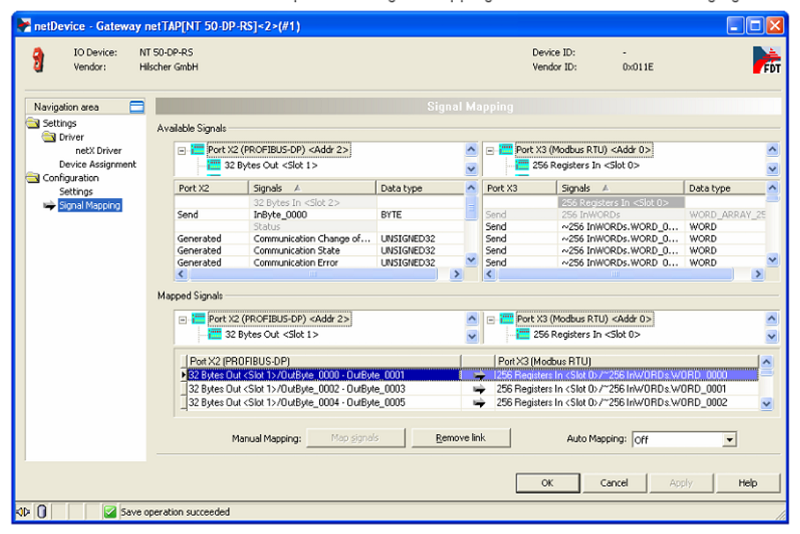Image resolution: width=800 pixels, height=534 pixels.
Task: Click the Driver folder icon
Action: tap(47, 137)
